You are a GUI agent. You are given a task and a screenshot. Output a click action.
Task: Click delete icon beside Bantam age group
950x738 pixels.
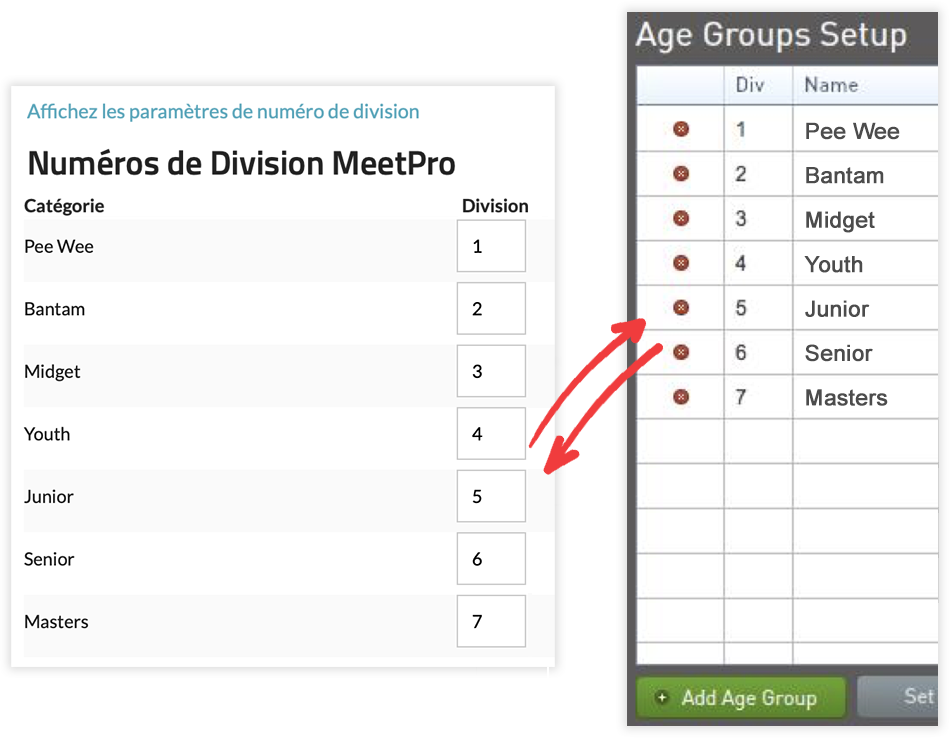click(681, 174)
